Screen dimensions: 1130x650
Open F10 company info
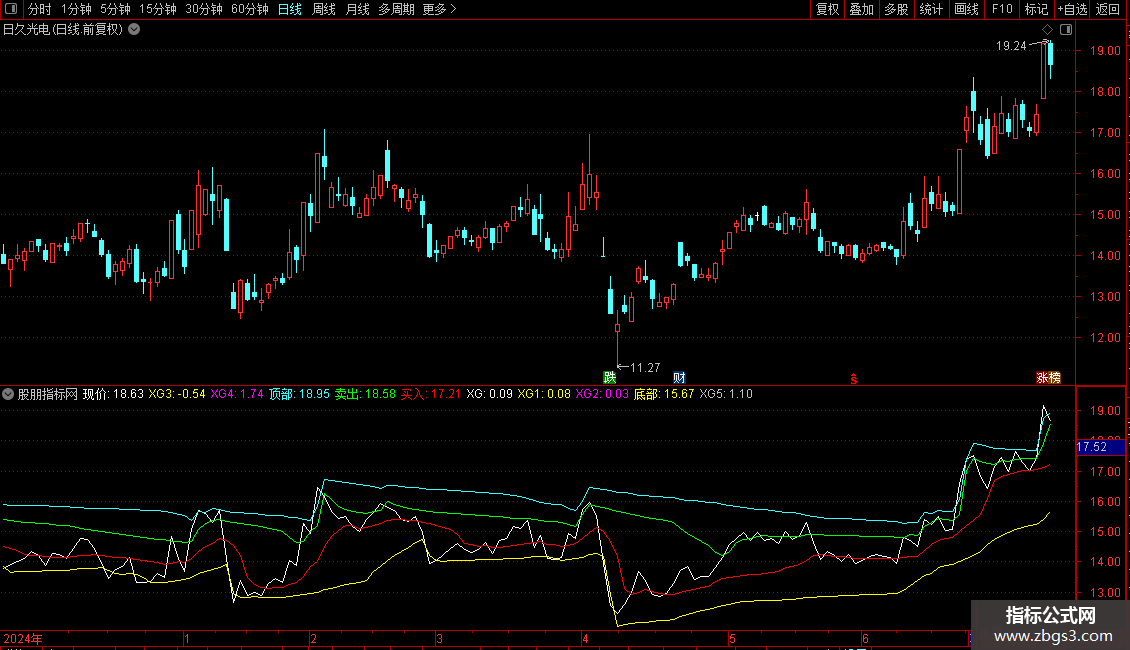click(1002, 9)
